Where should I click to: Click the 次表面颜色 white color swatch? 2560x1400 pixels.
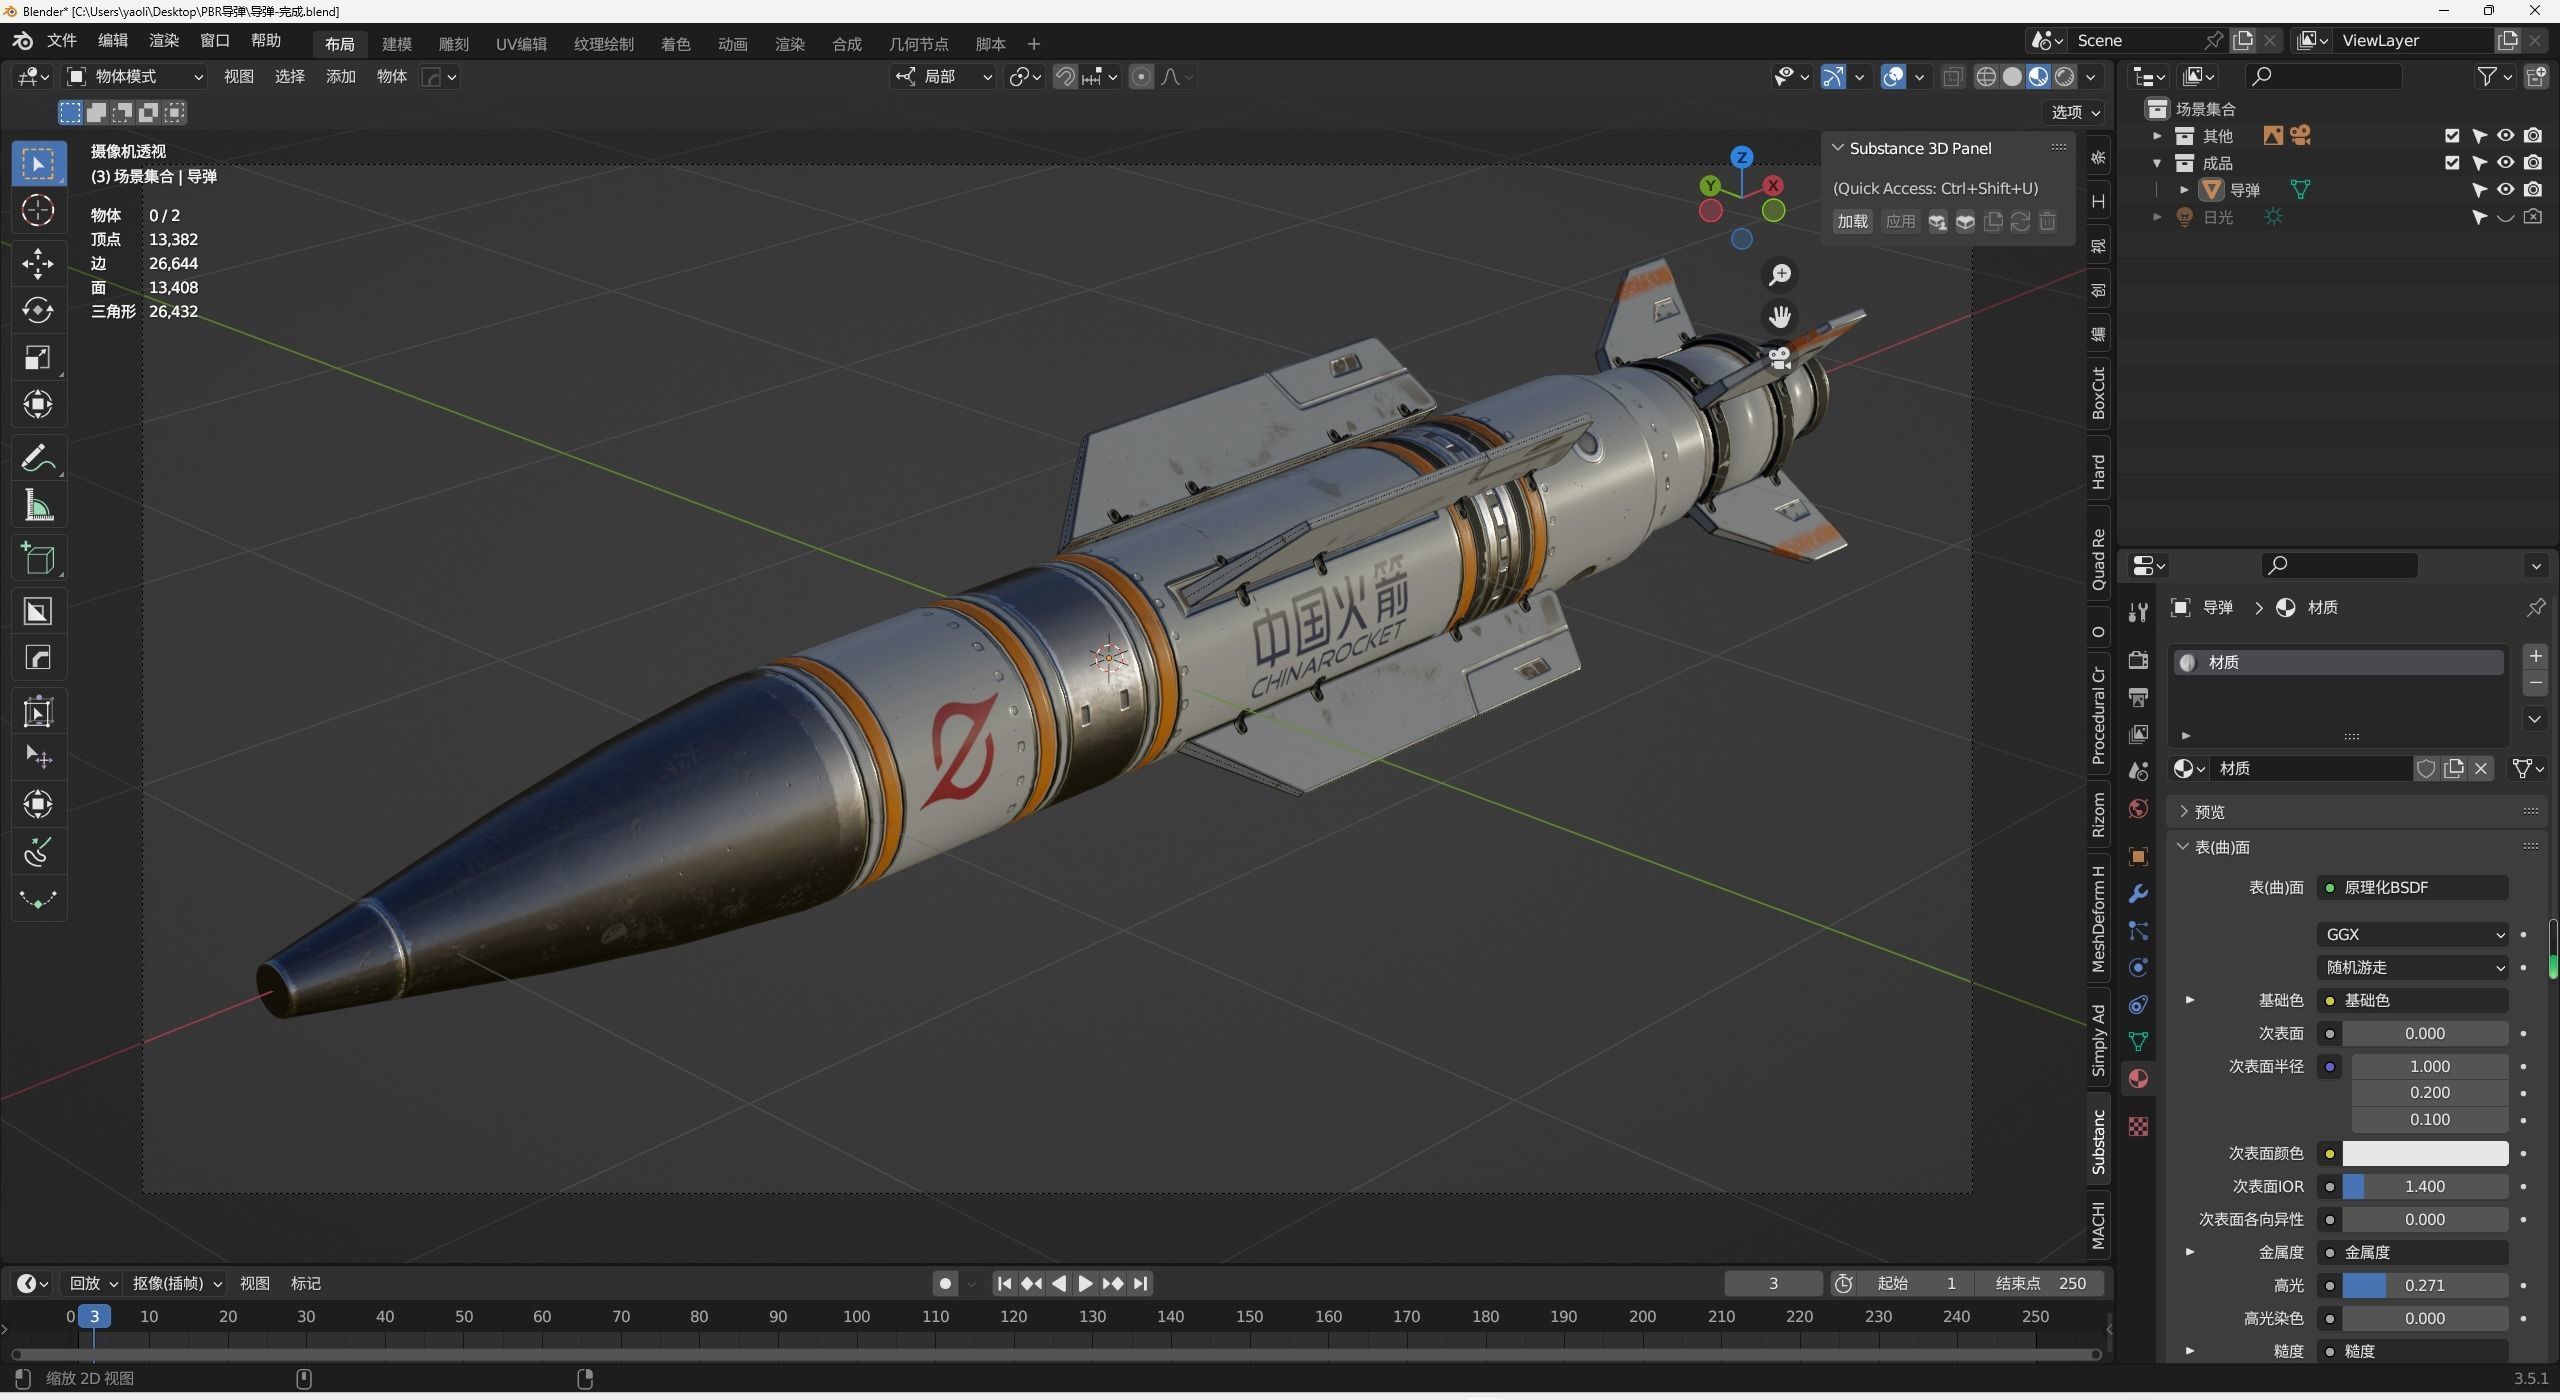coord(2425,1153)
